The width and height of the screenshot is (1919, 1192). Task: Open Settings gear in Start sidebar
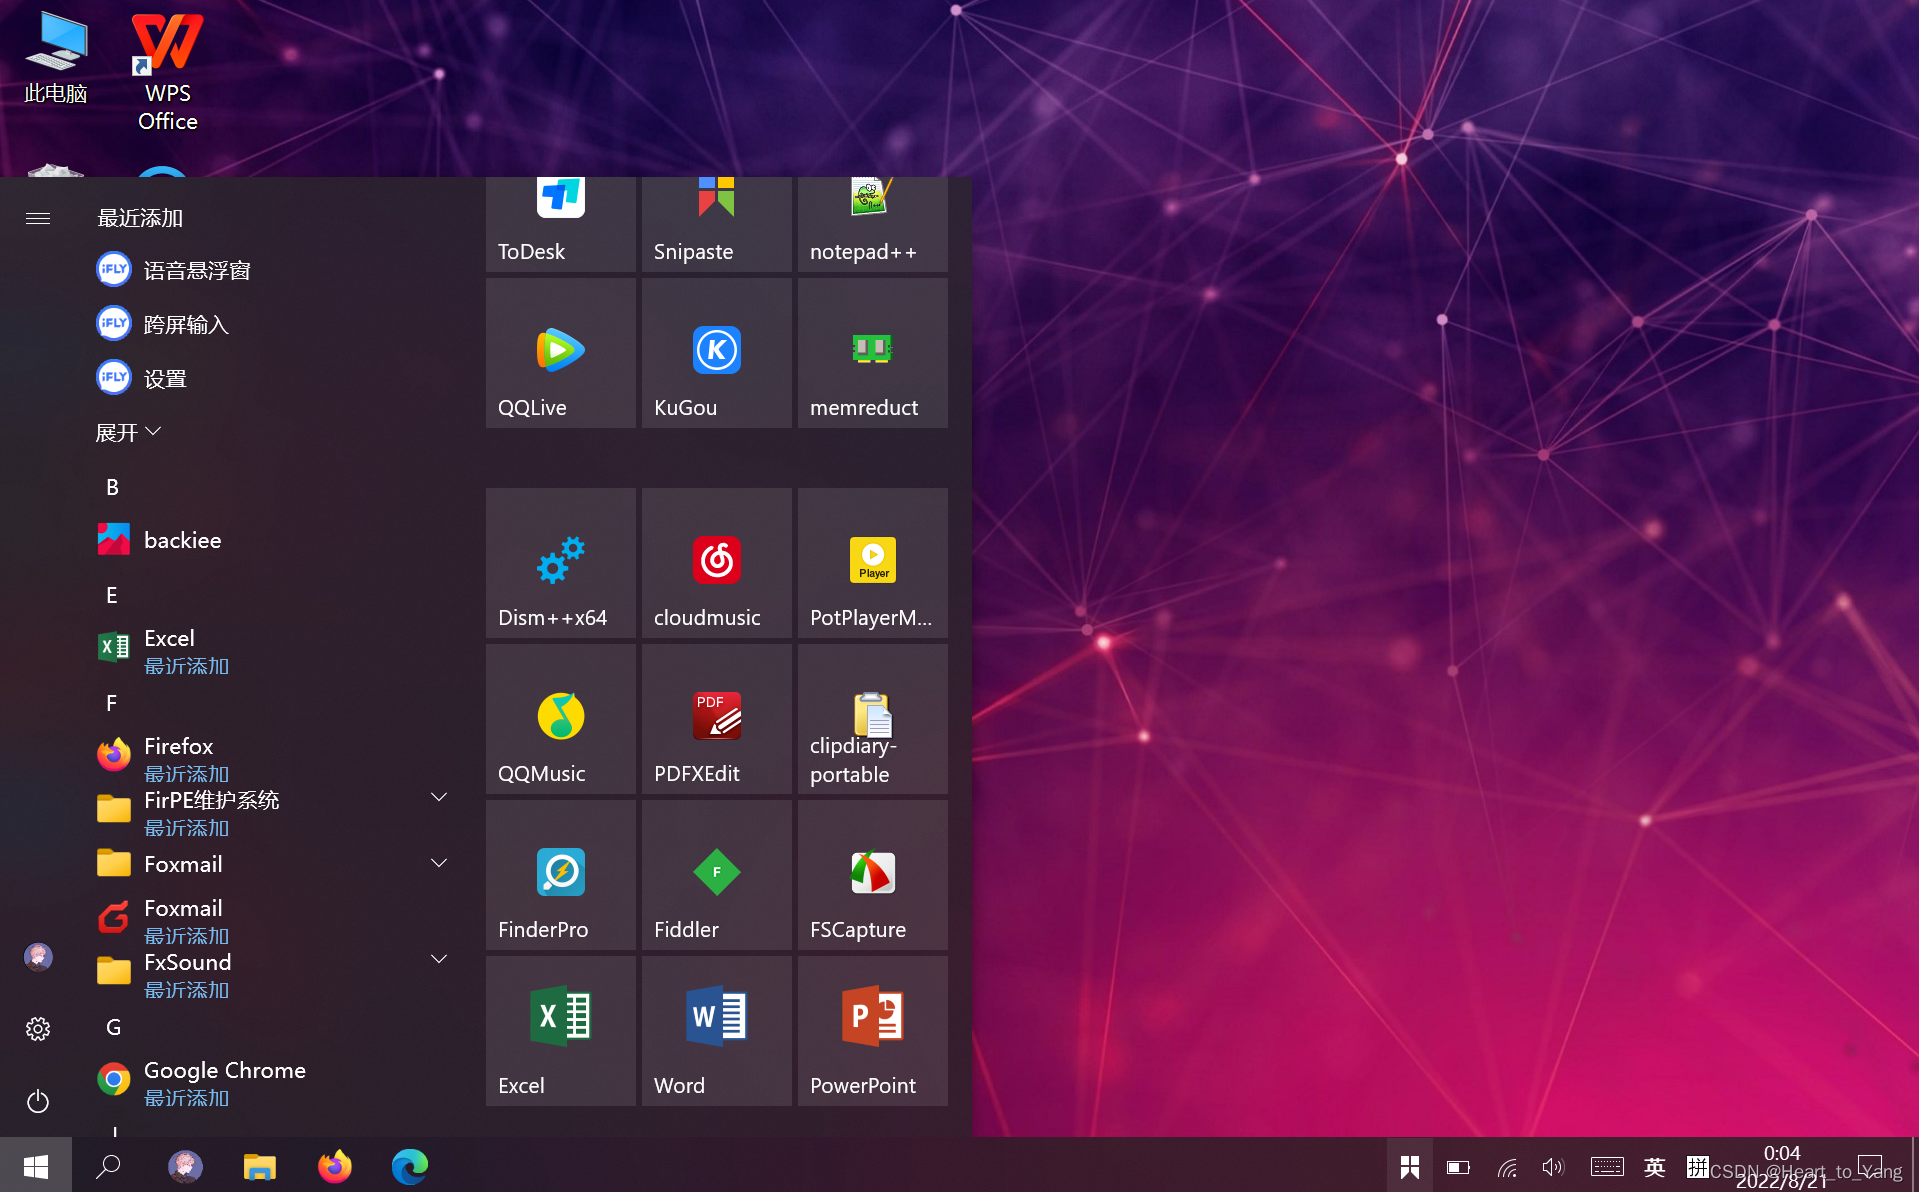click(38, 1029)
